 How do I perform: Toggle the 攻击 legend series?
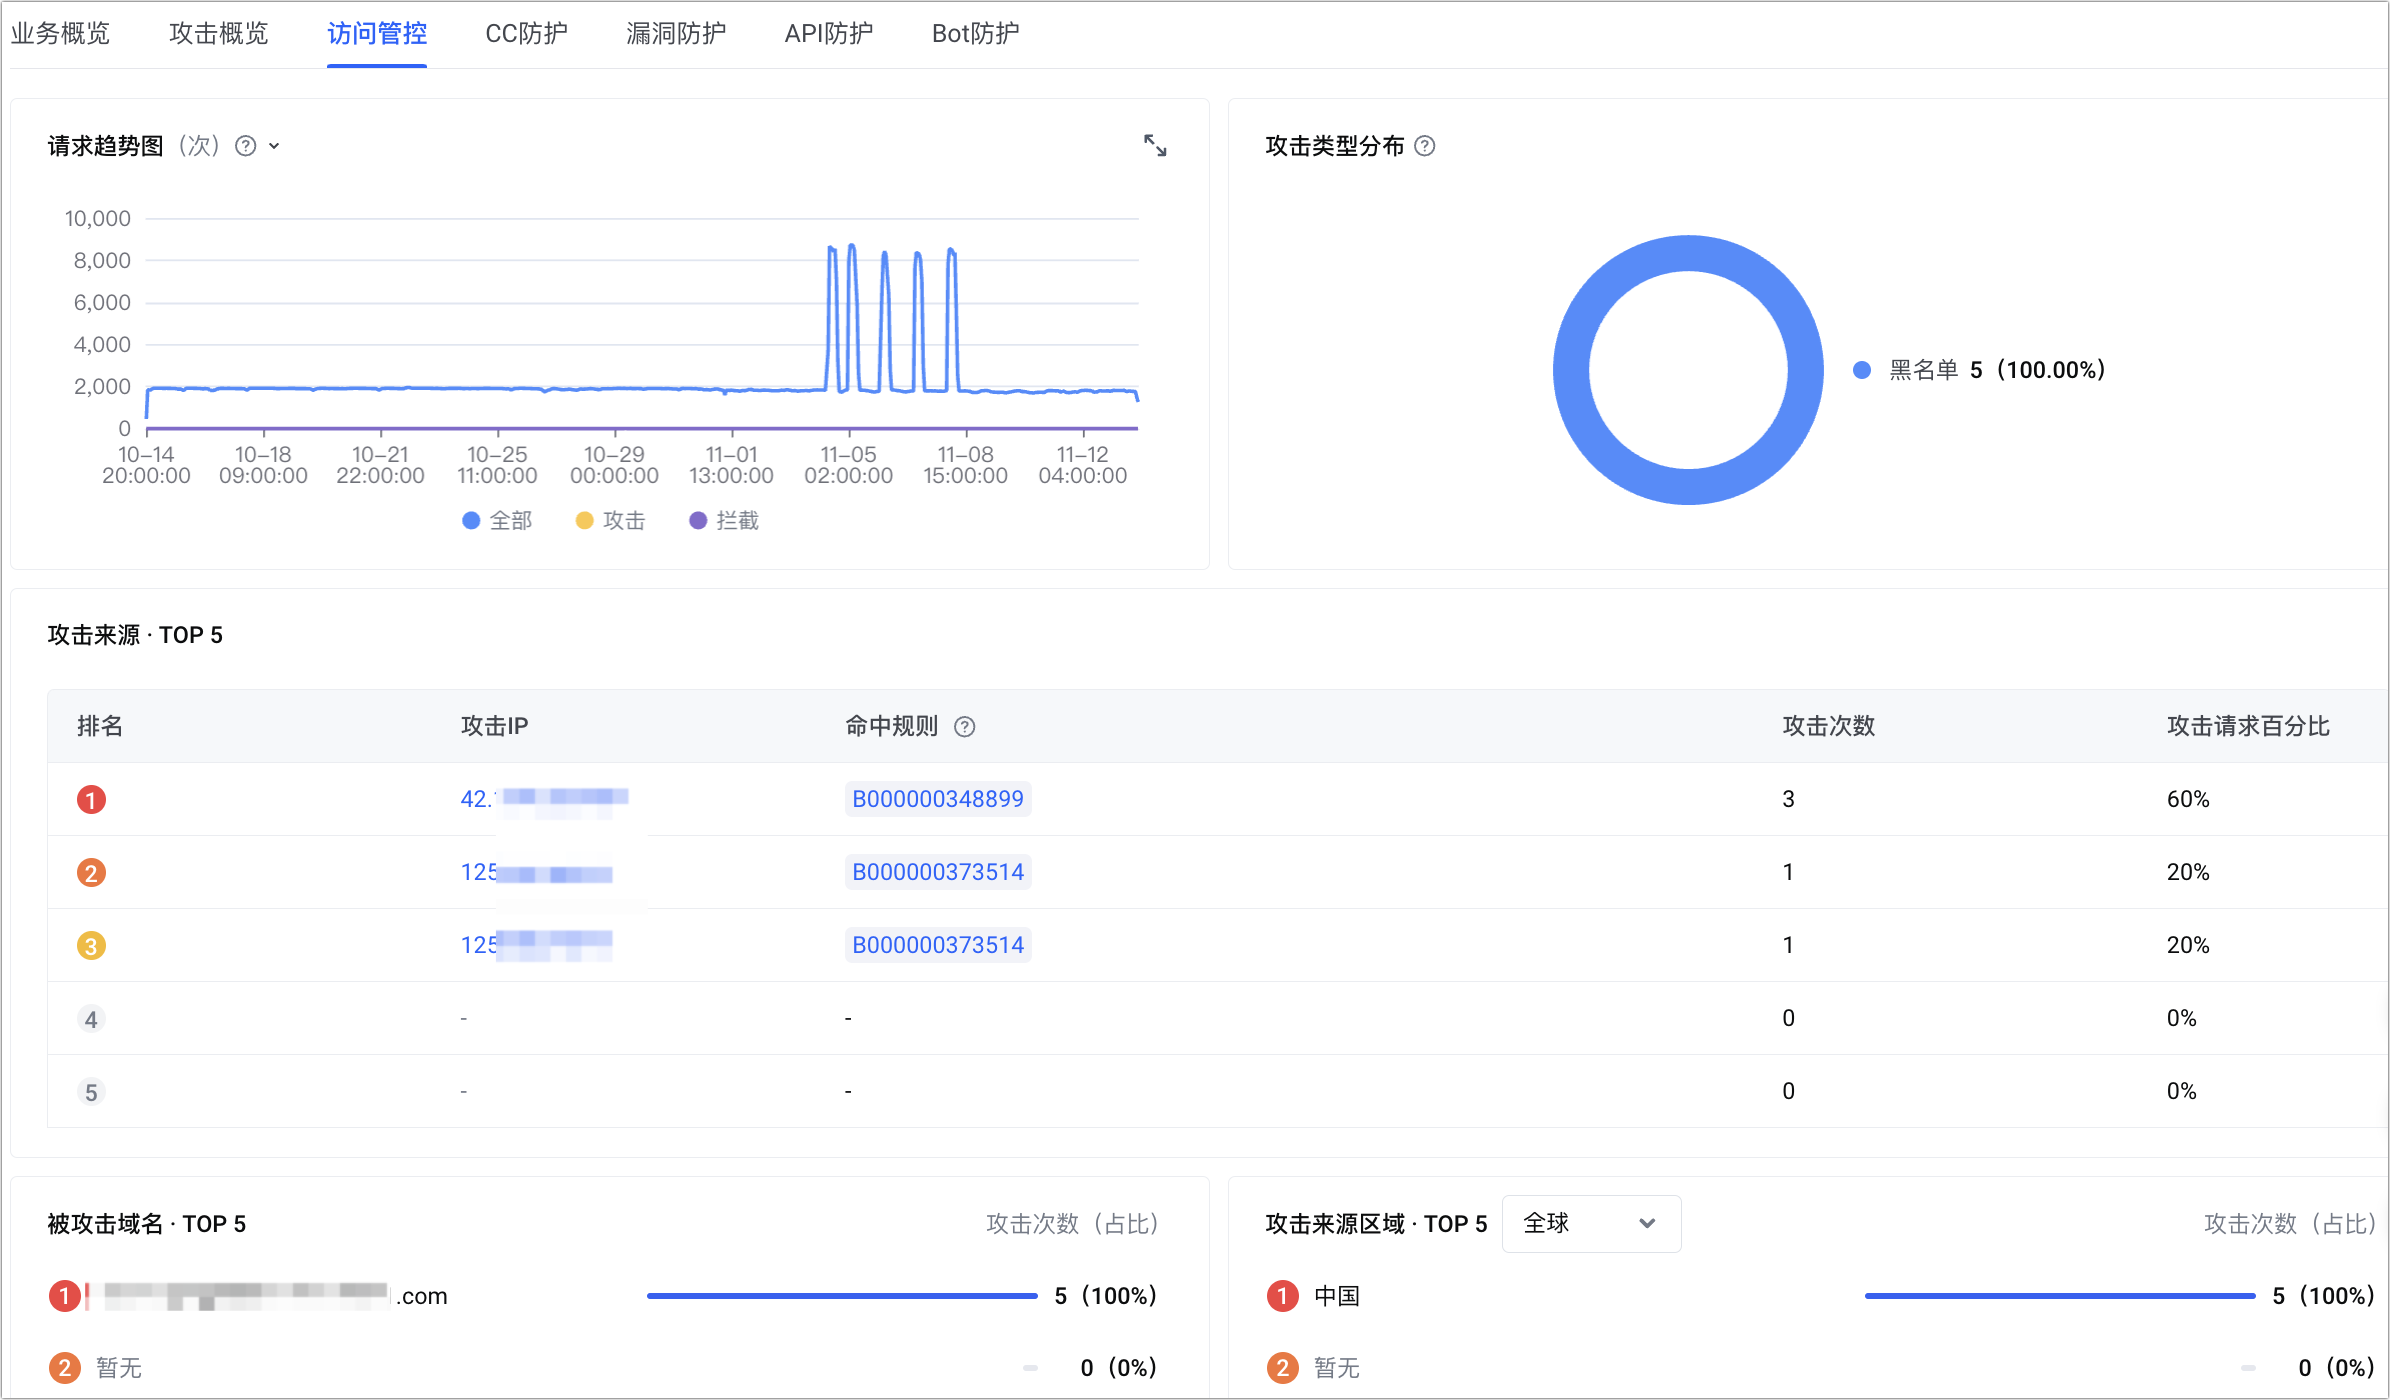[x=611, y=520]
